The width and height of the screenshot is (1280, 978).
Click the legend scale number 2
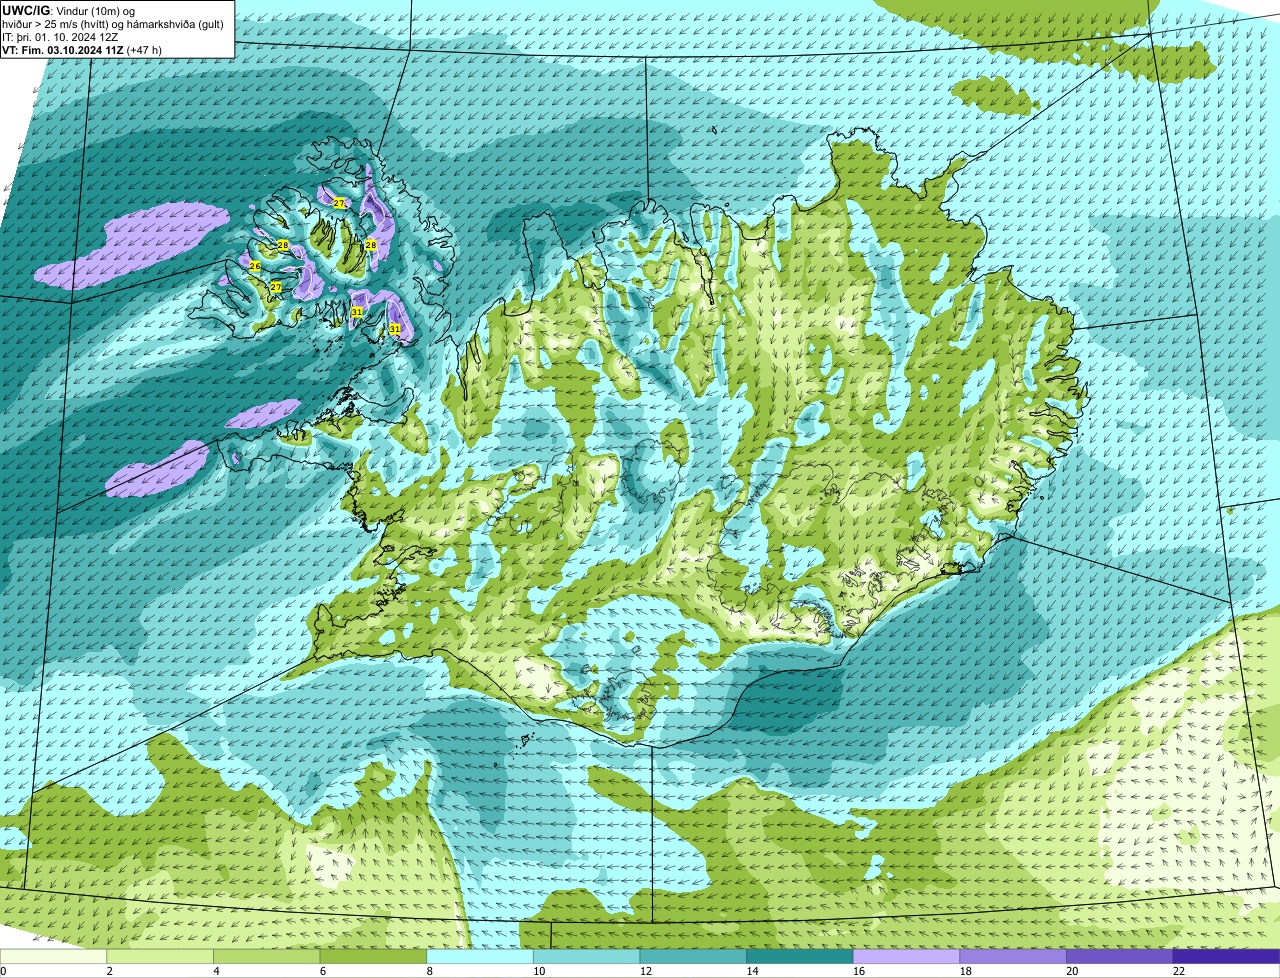pyautogui.click(x=109, y=971)
